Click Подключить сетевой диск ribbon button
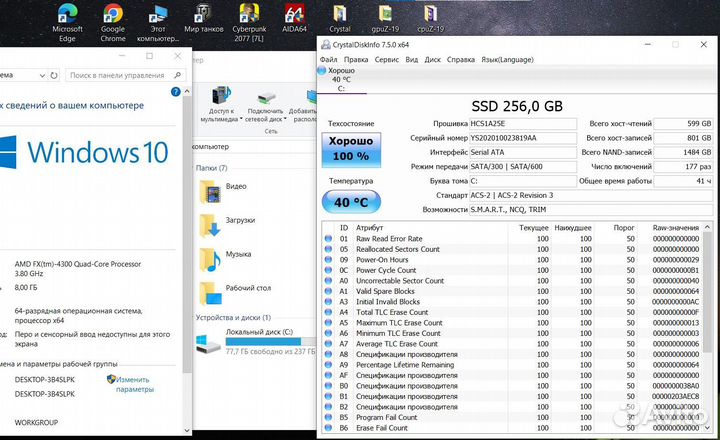 [265, 107]
